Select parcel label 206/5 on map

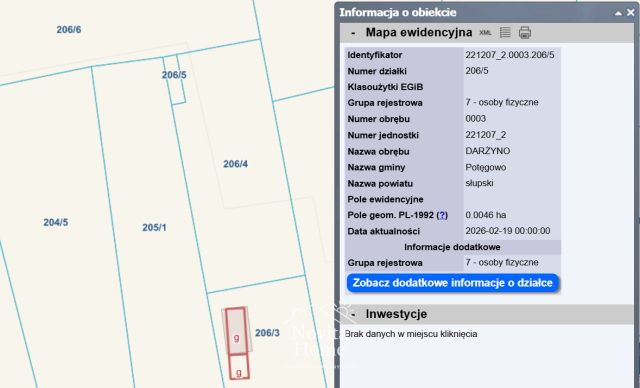point(174,75)
